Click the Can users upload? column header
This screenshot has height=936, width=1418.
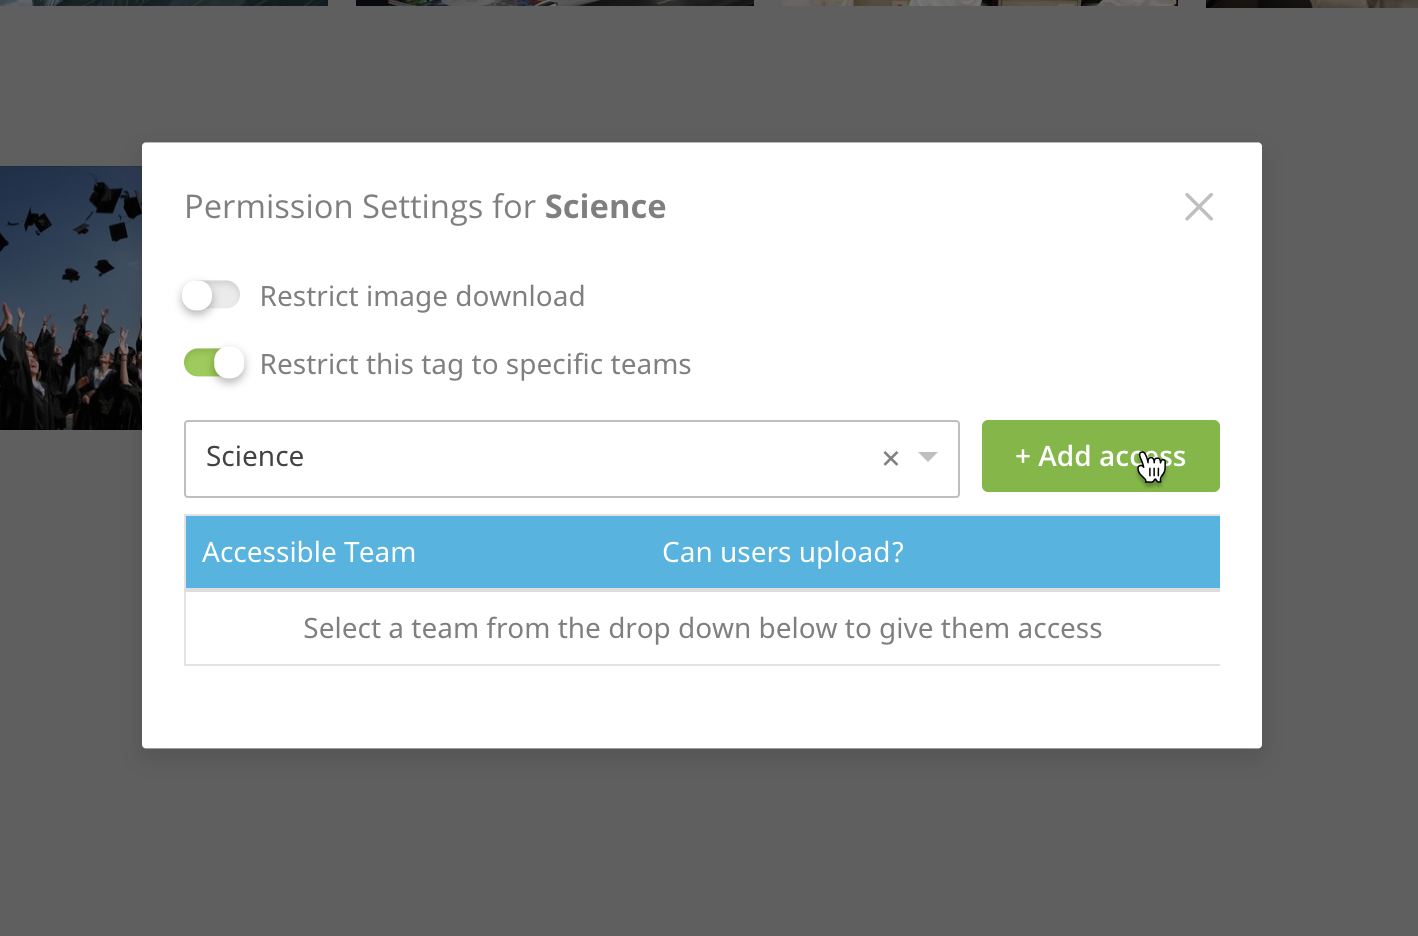point(782,553)
